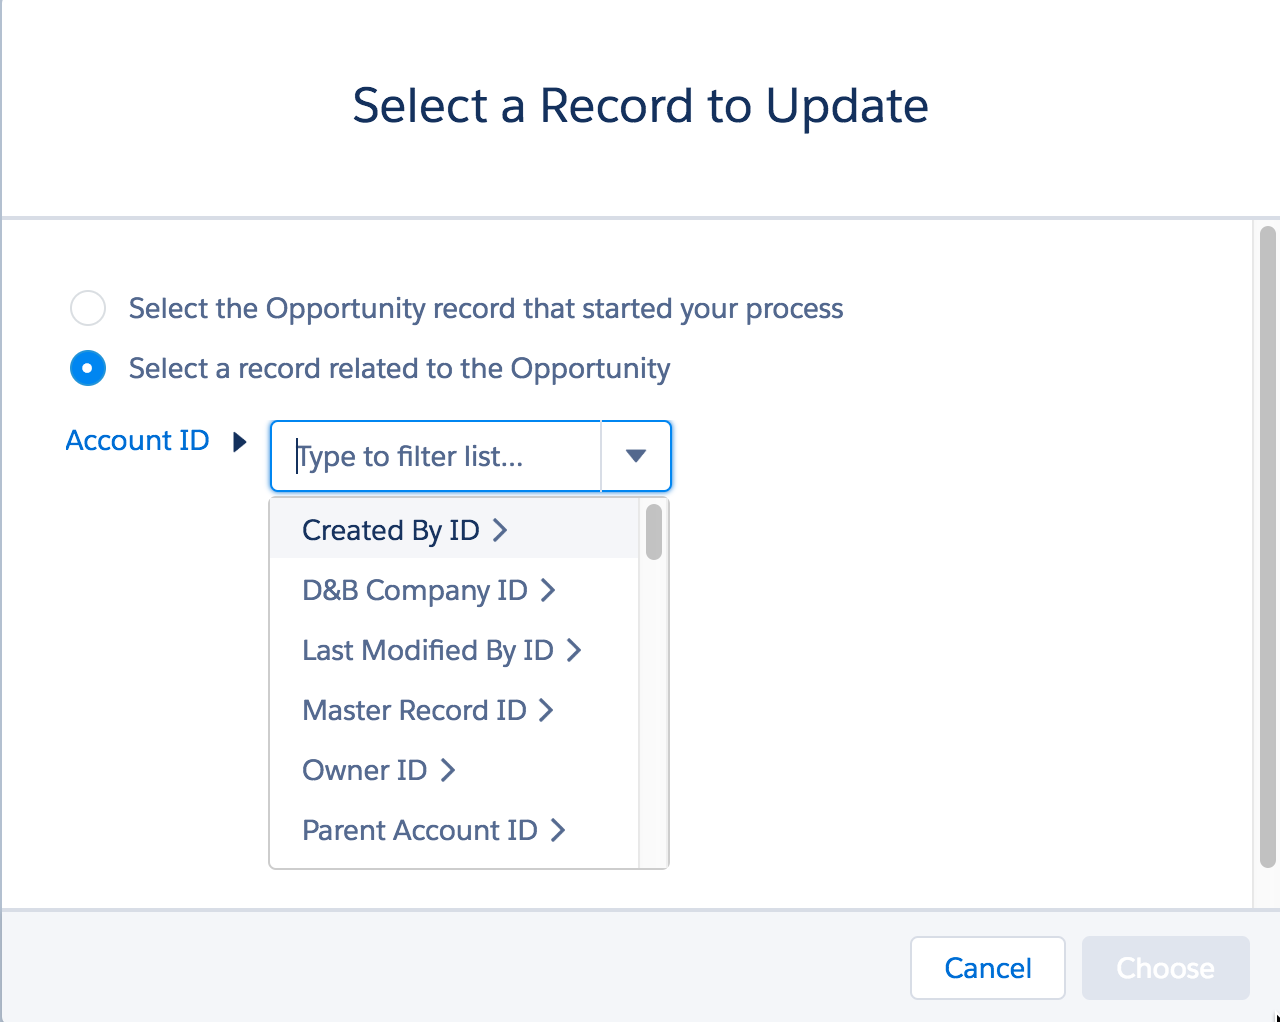
Task: Select Parent Account ID entry
Action: coord(419,830)
